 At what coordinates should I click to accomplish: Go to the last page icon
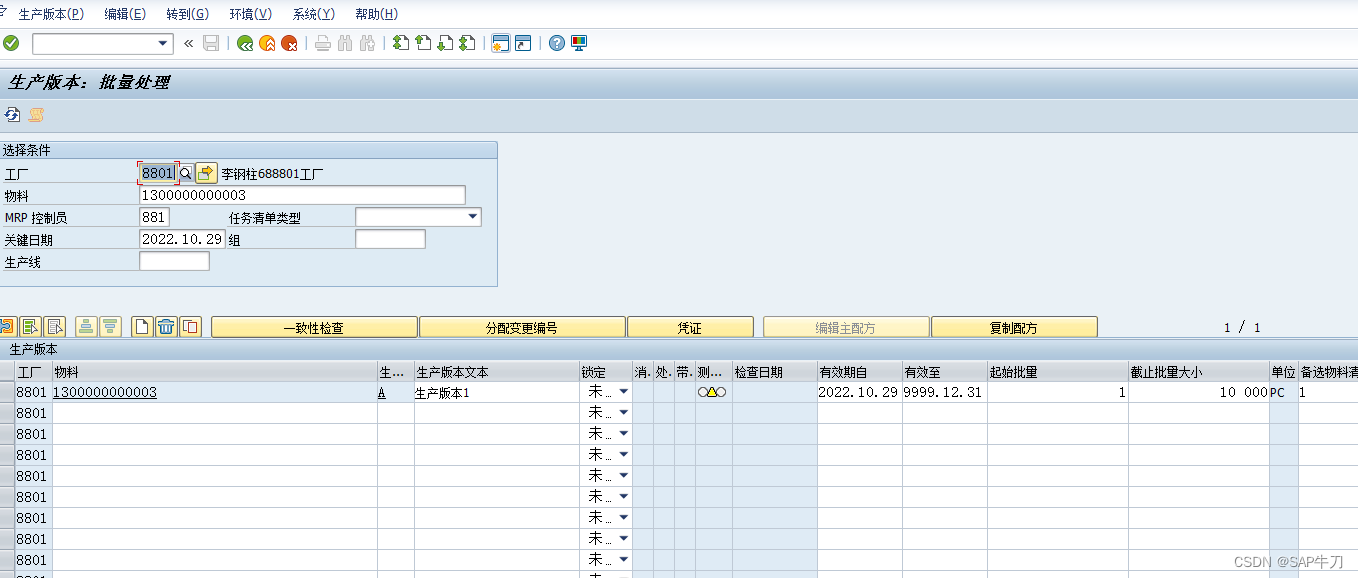[x=467, y=43]
